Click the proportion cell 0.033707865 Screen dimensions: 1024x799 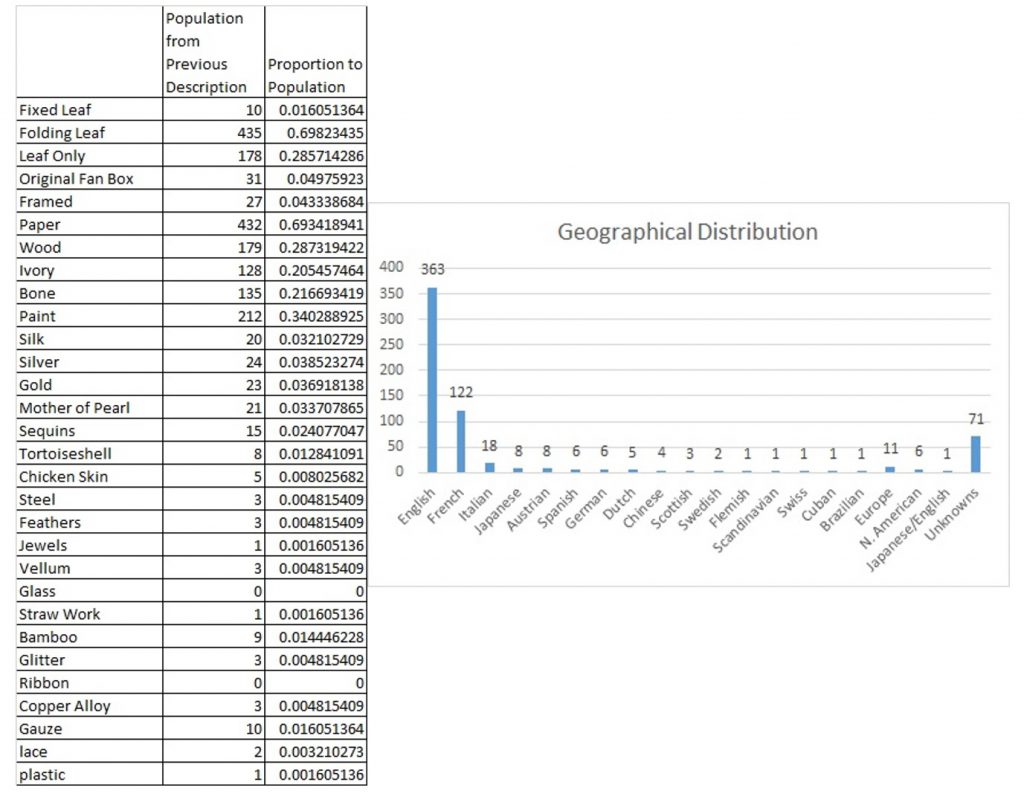click(x=316, y=408)
